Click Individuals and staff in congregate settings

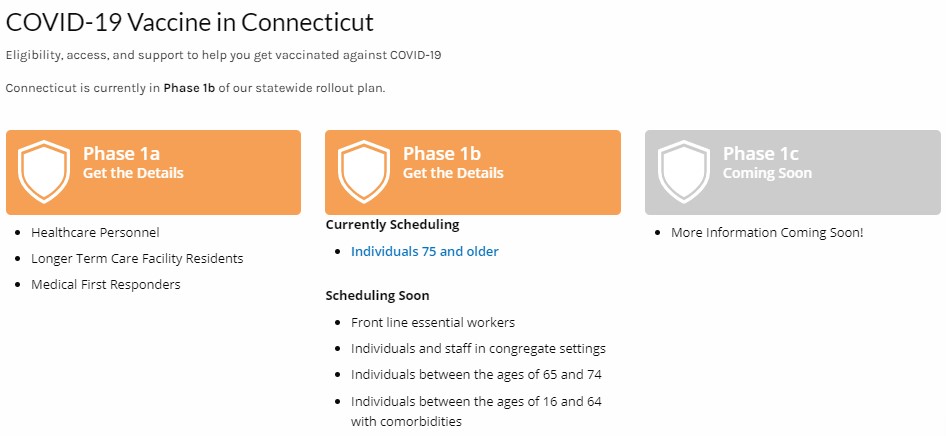478,349
